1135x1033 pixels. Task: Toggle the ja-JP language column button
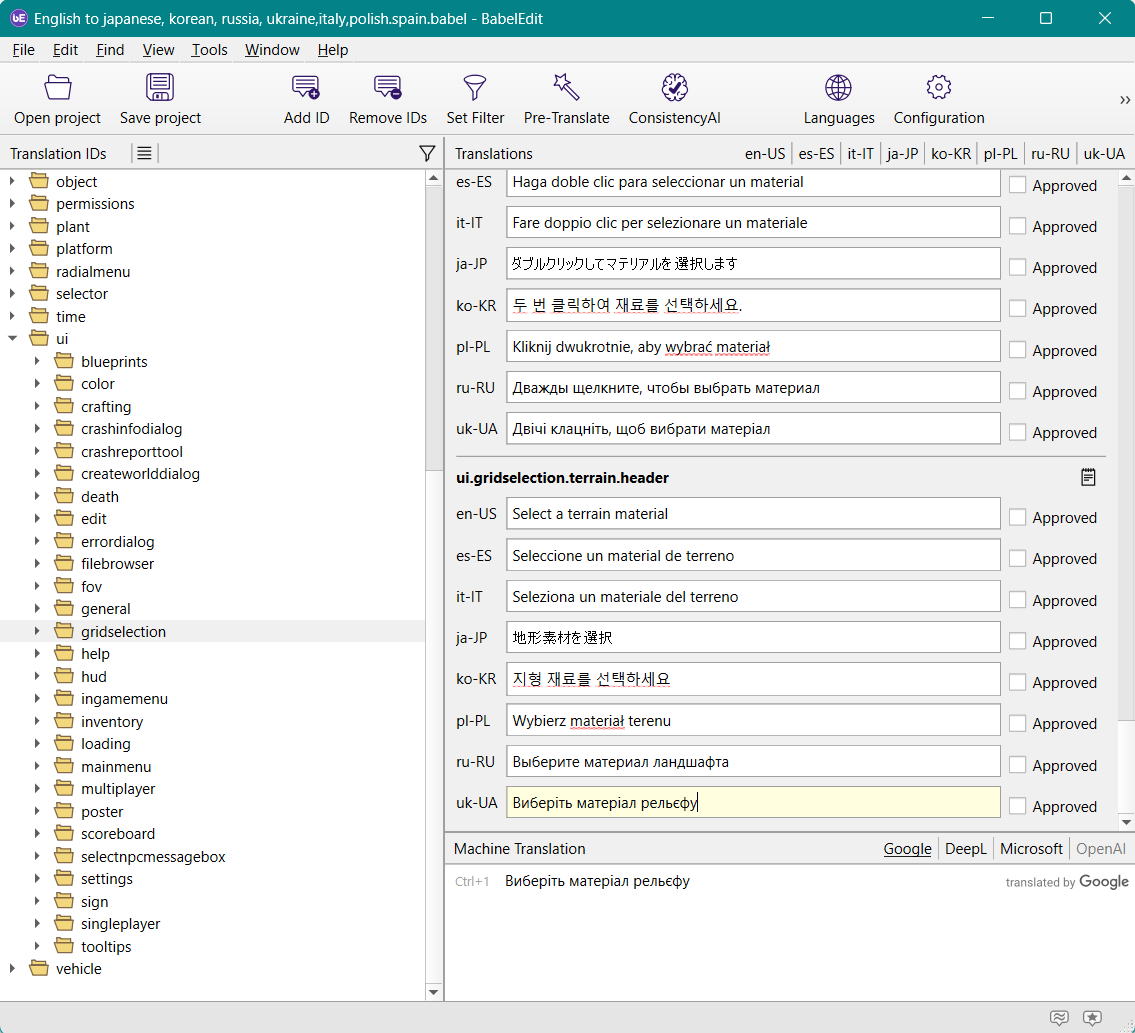click(x=902, y=154)
